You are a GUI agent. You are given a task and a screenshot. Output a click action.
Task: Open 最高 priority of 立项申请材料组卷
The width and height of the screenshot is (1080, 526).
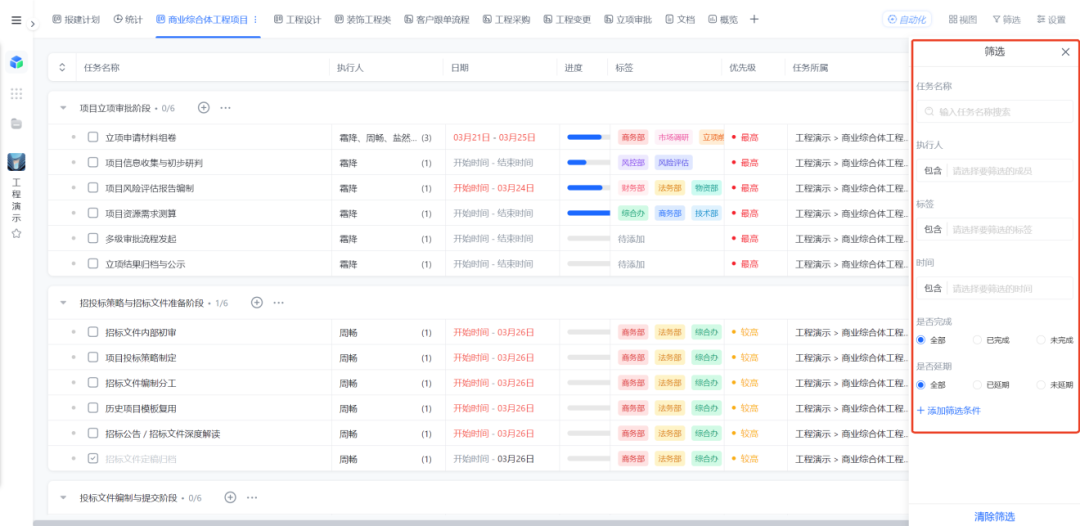[745, 137]
